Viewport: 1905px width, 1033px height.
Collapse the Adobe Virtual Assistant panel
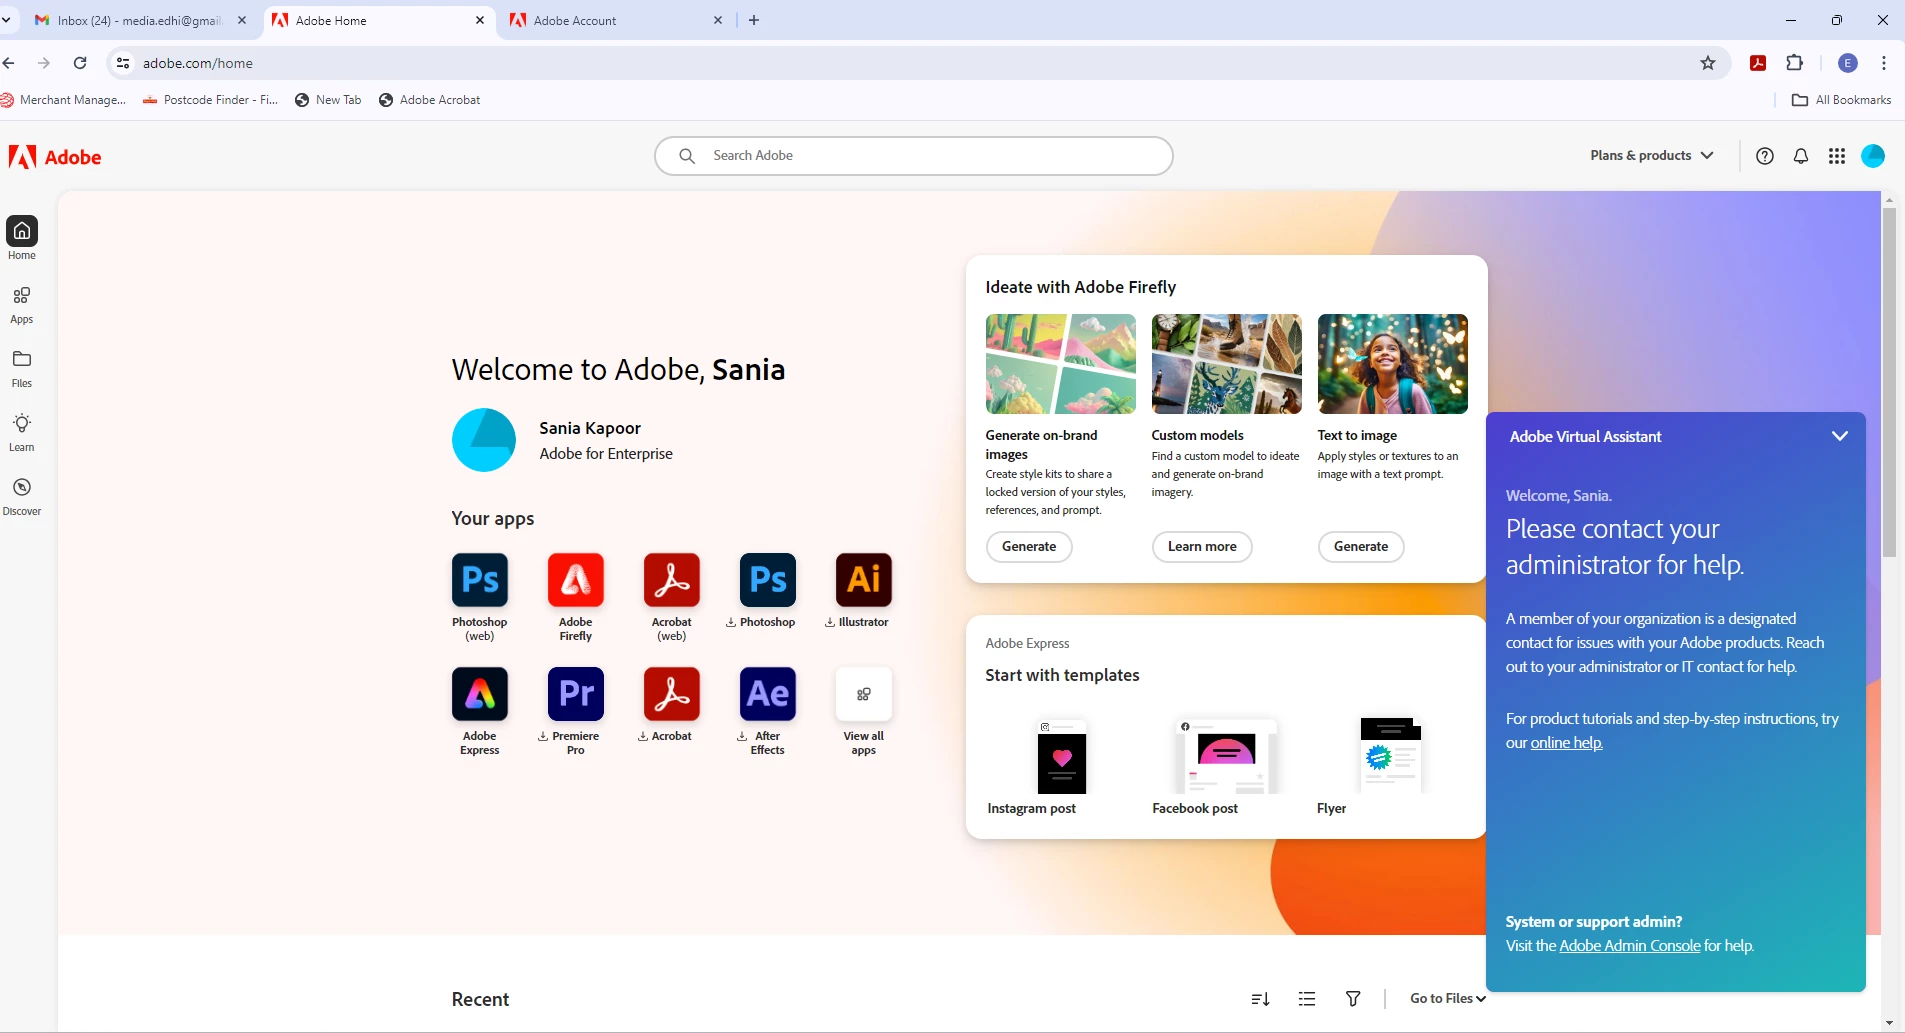pyautogui.click(x=1839, y=436)
